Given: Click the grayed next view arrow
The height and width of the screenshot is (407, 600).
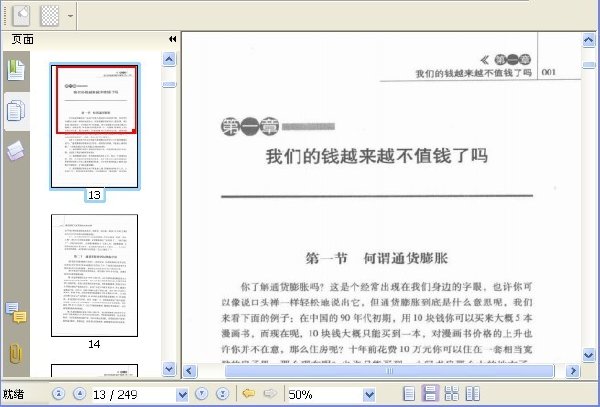Looking at the screenshot, I should [270, 393].
